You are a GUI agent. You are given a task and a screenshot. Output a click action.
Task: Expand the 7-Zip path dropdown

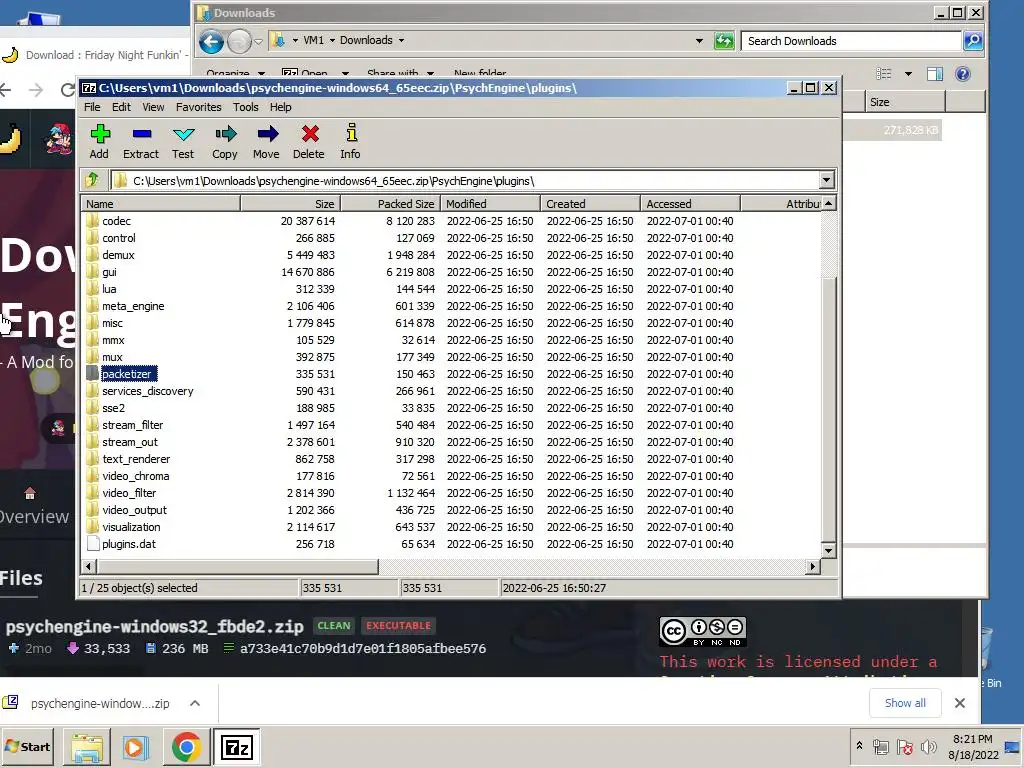pyautogui.click(x=826, y=180)
